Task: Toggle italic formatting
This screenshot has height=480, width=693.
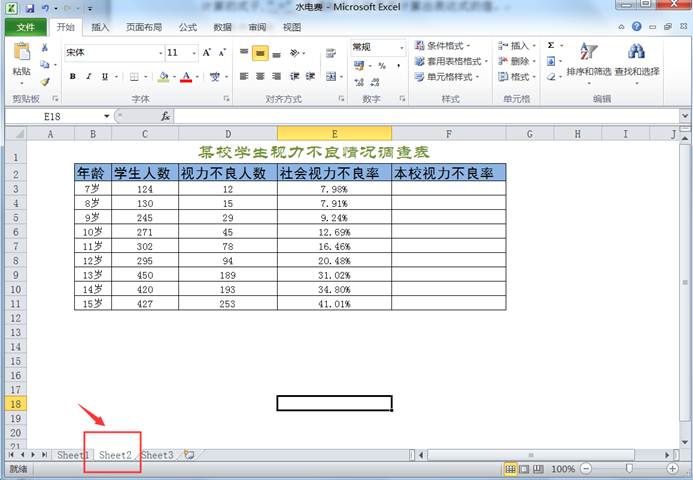Action: pyautogui.click(x=89, y=76)
